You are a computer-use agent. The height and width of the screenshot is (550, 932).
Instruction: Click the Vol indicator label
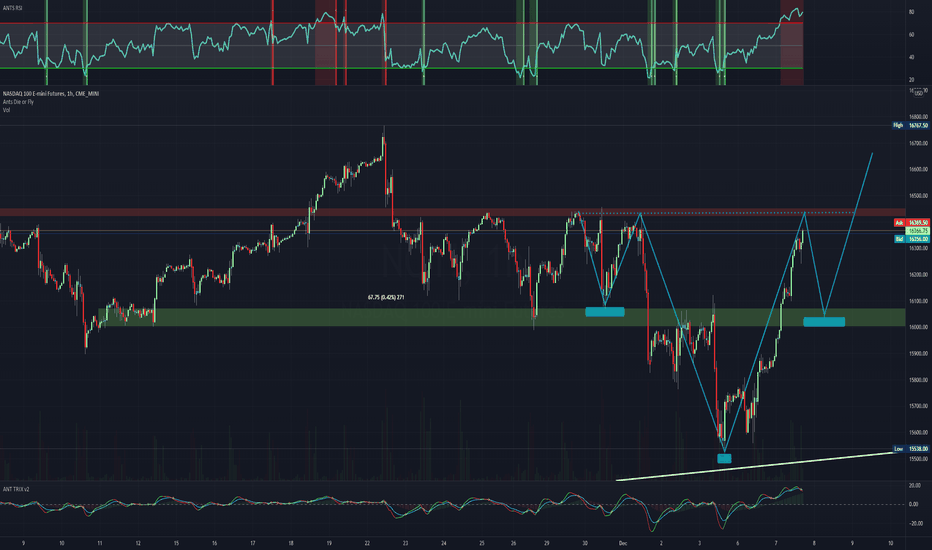click(6, 110)
